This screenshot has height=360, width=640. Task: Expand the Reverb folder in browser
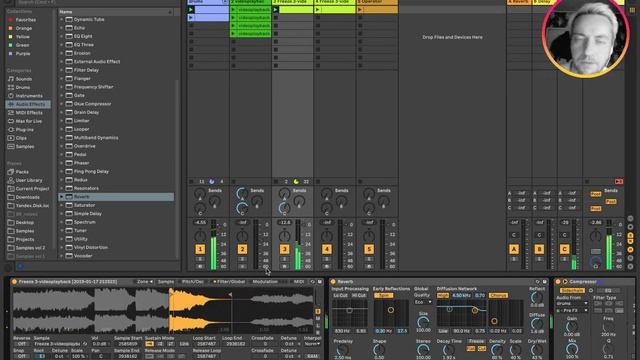(62, 197)
